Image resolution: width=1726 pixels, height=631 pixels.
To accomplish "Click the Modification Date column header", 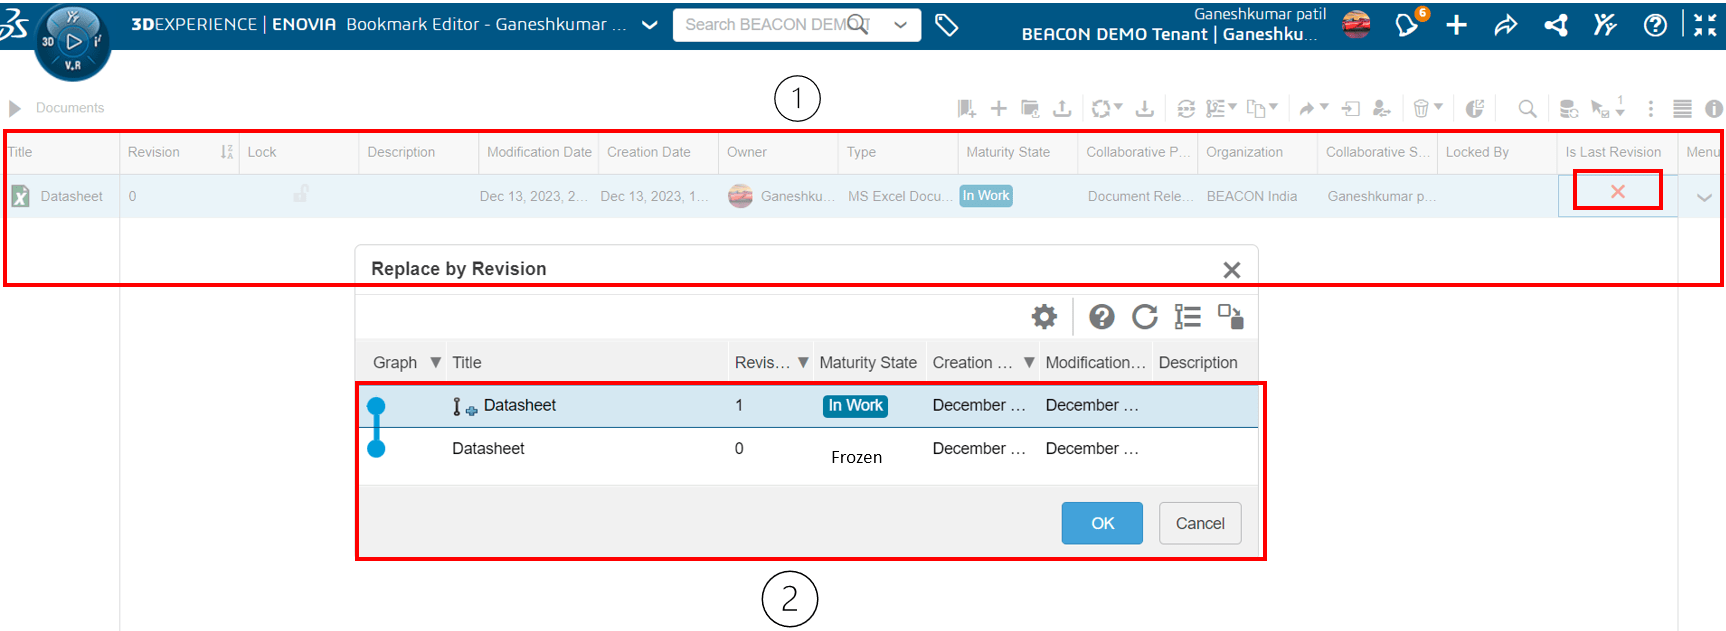I will (539, 152).
